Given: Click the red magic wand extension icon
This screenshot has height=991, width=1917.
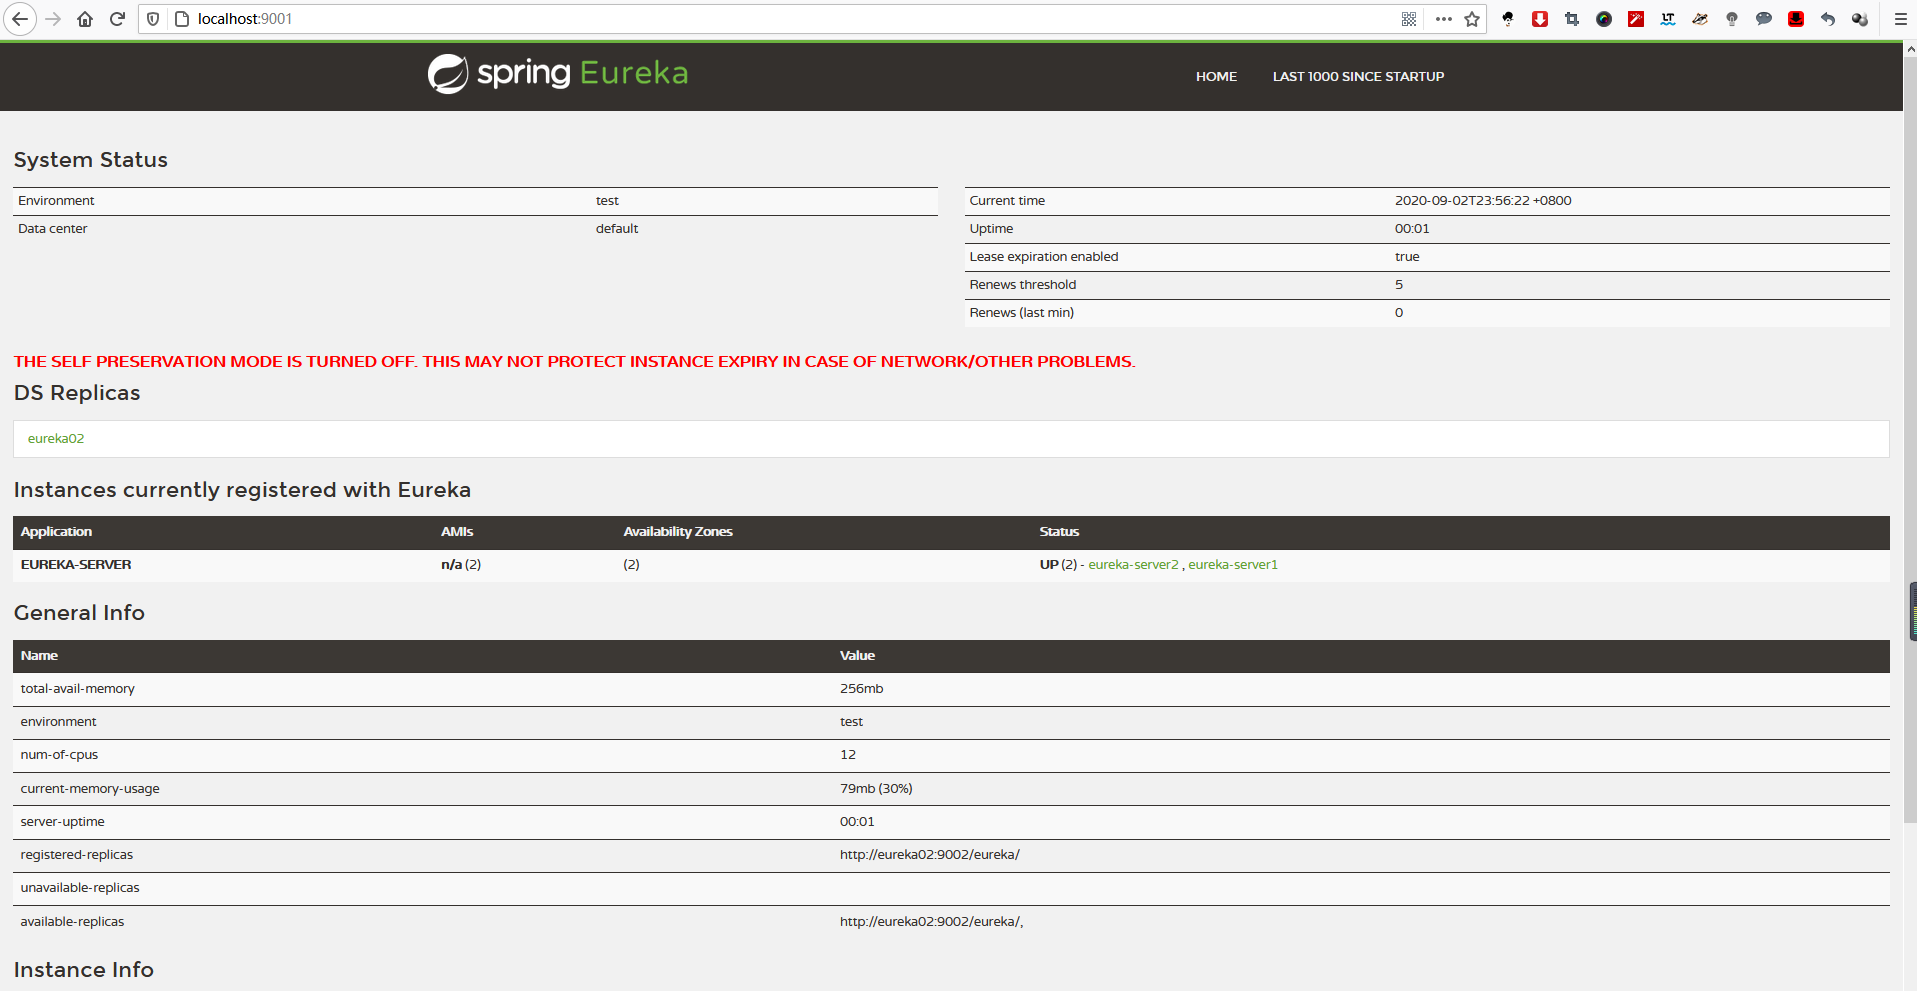Looking at the screenshot, I should point(1636,19).
